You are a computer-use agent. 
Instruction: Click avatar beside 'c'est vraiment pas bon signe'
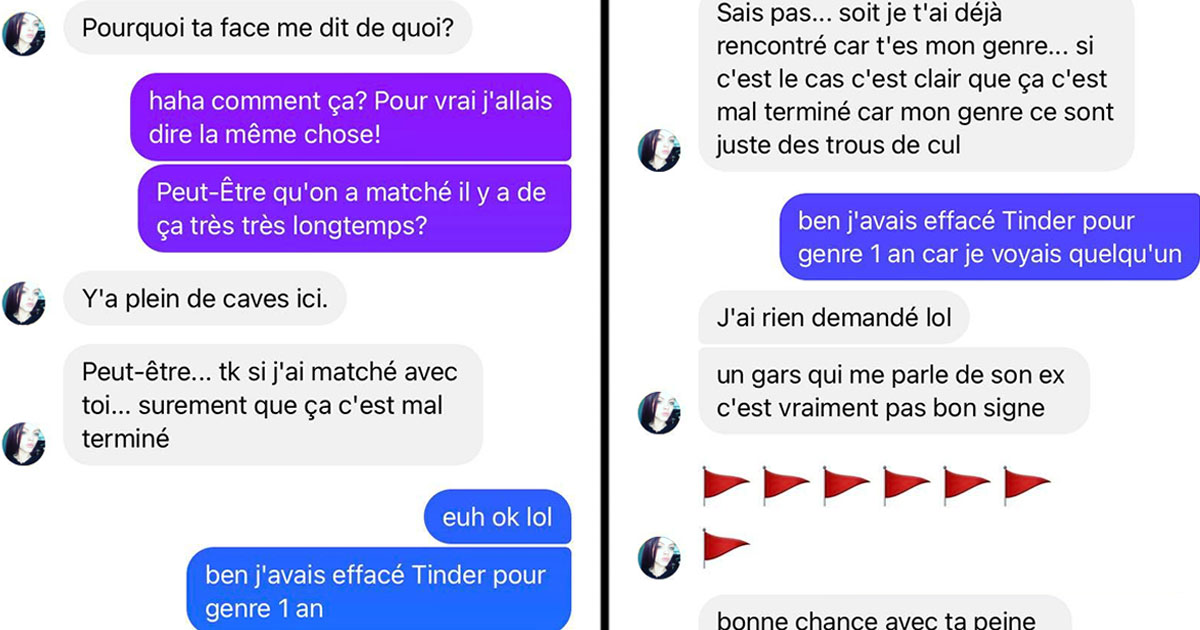(659, 413)
